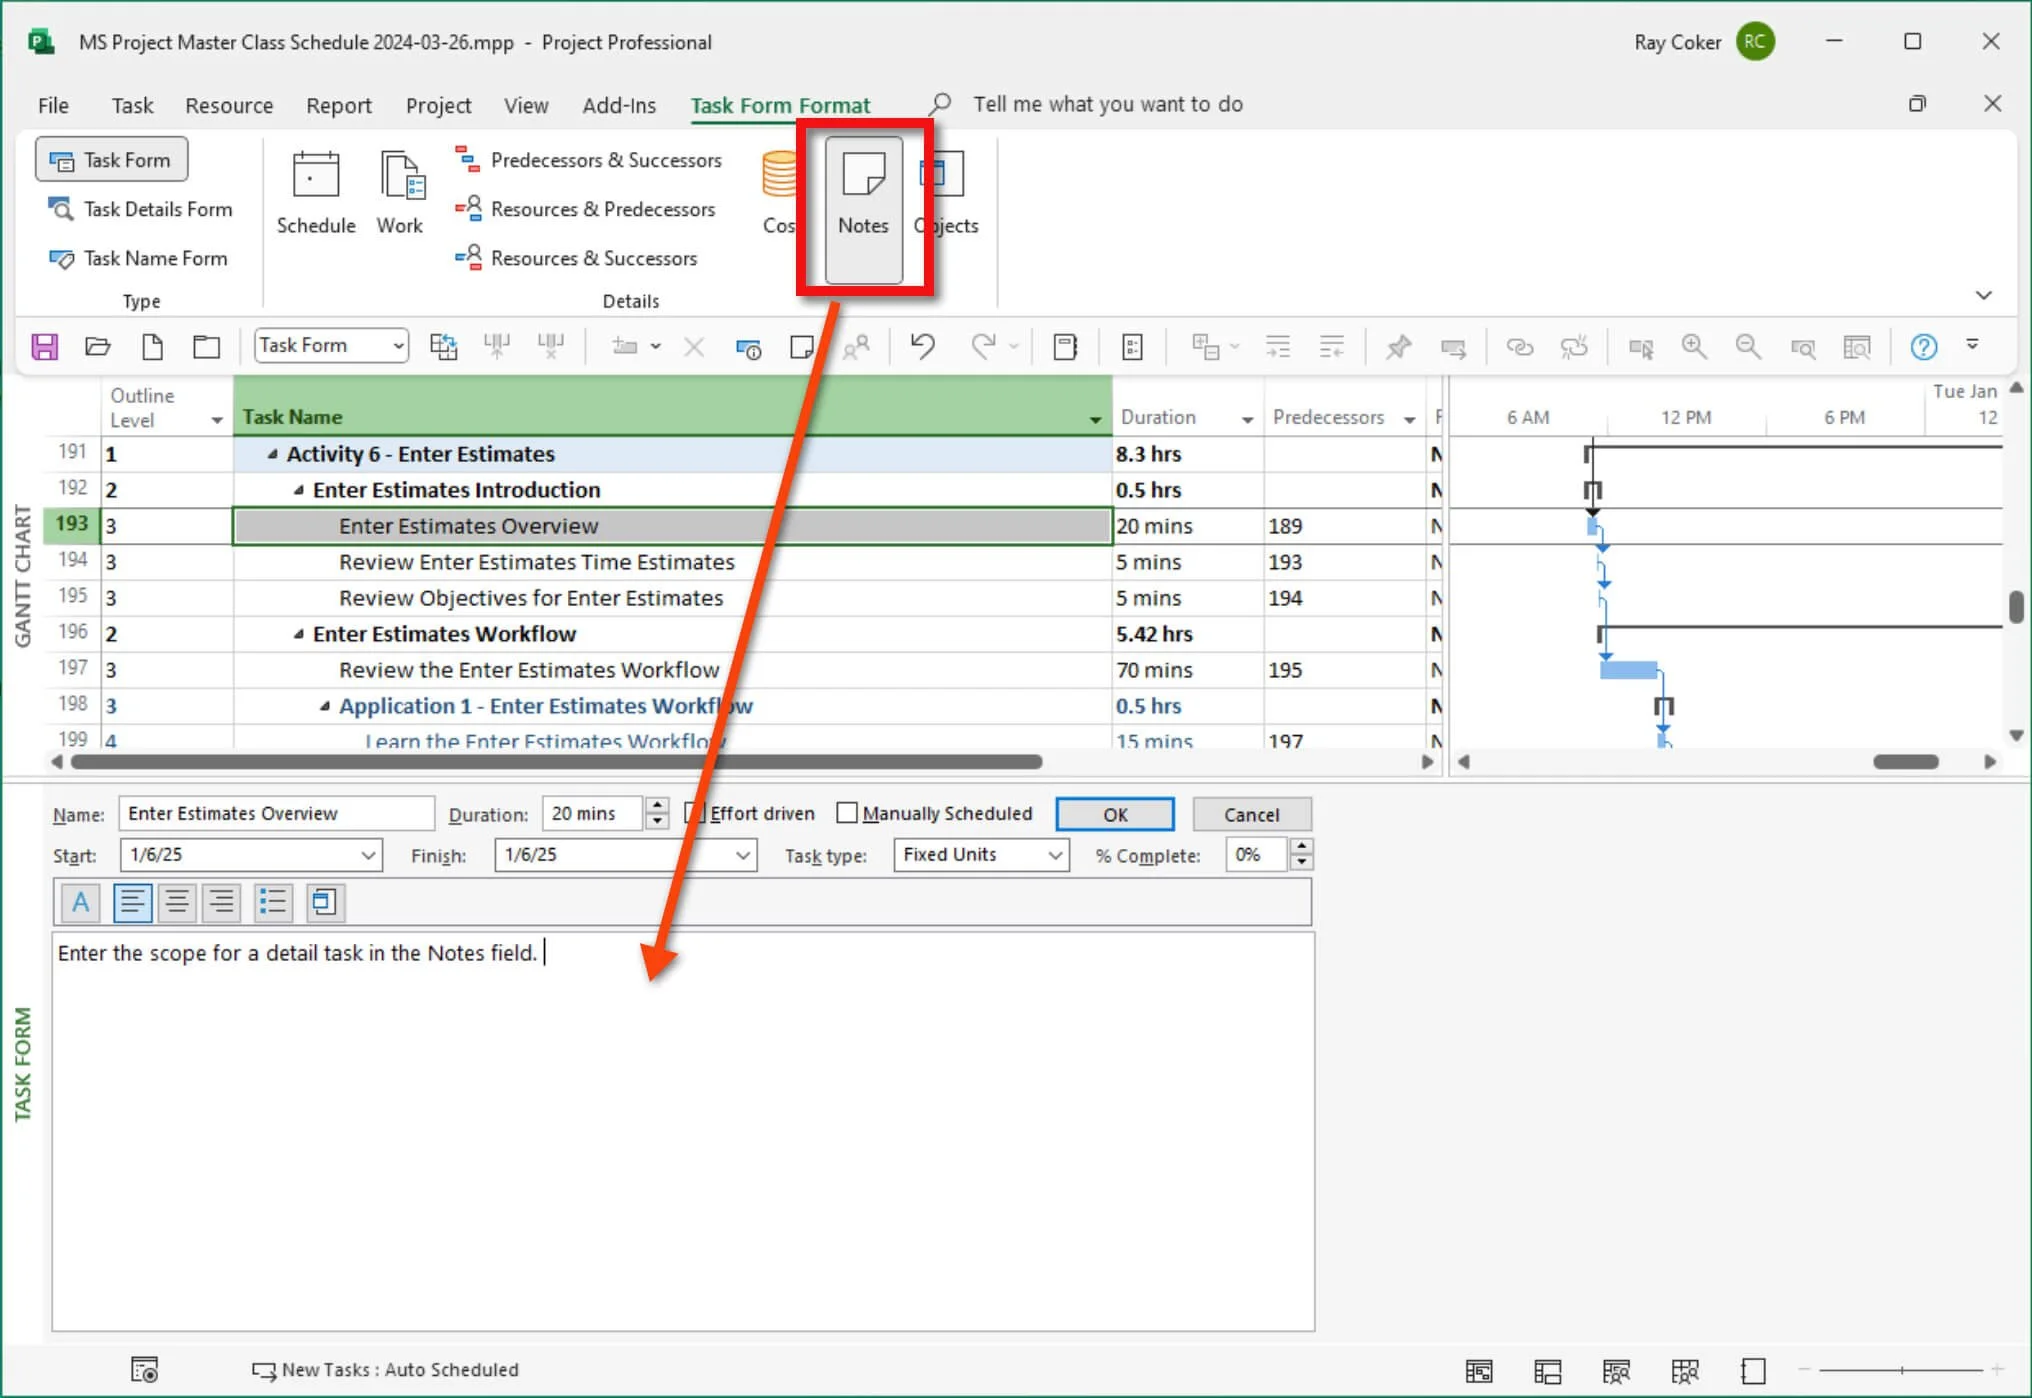This screenshot has width=2032, height=1398.
Task: Open the Task Form view dropdown
Action: point(398,346)
